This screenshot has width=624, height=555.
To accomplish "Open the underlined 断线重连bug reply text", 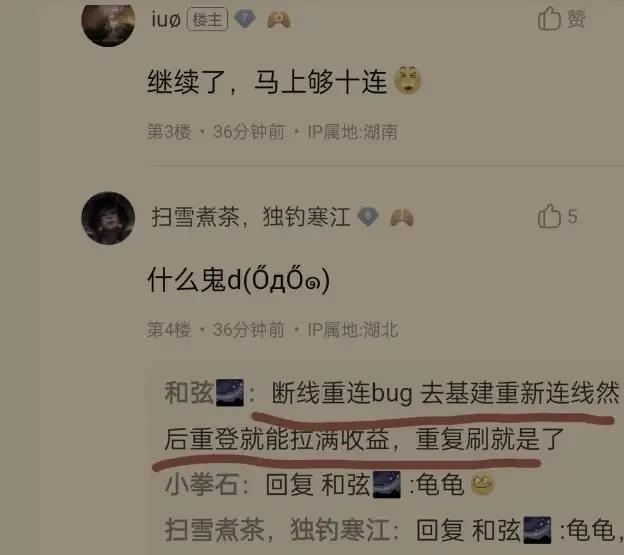I will [392, 416].
